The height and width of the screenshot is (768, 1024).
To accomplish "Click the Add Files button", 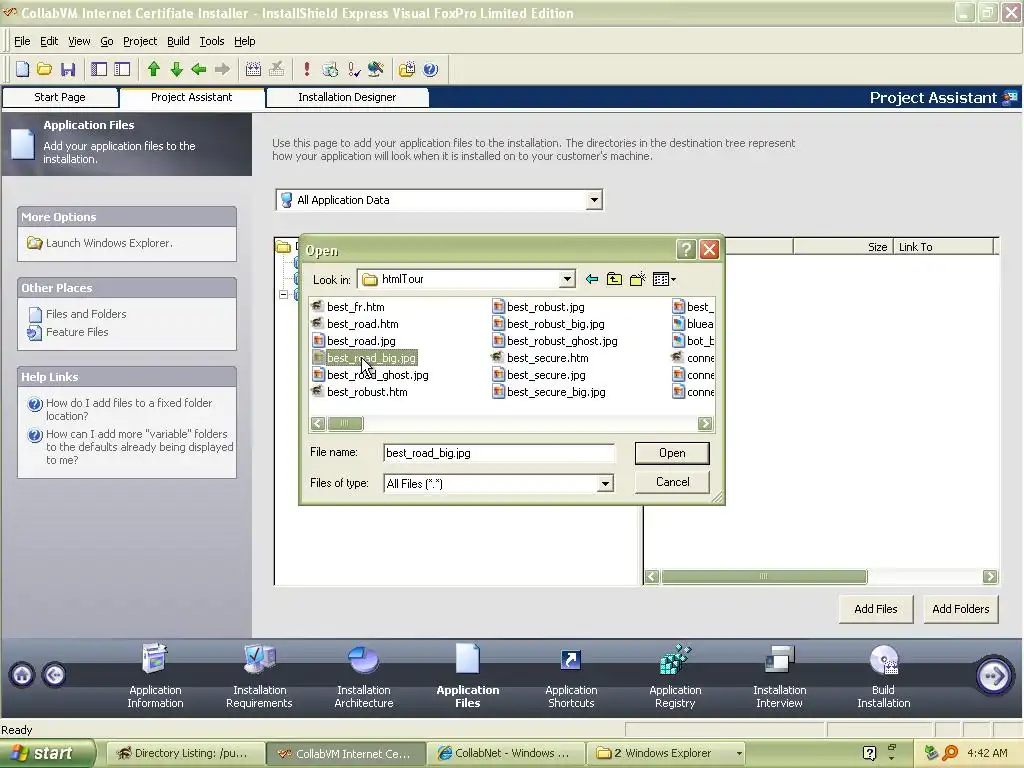I will point(876,609).
